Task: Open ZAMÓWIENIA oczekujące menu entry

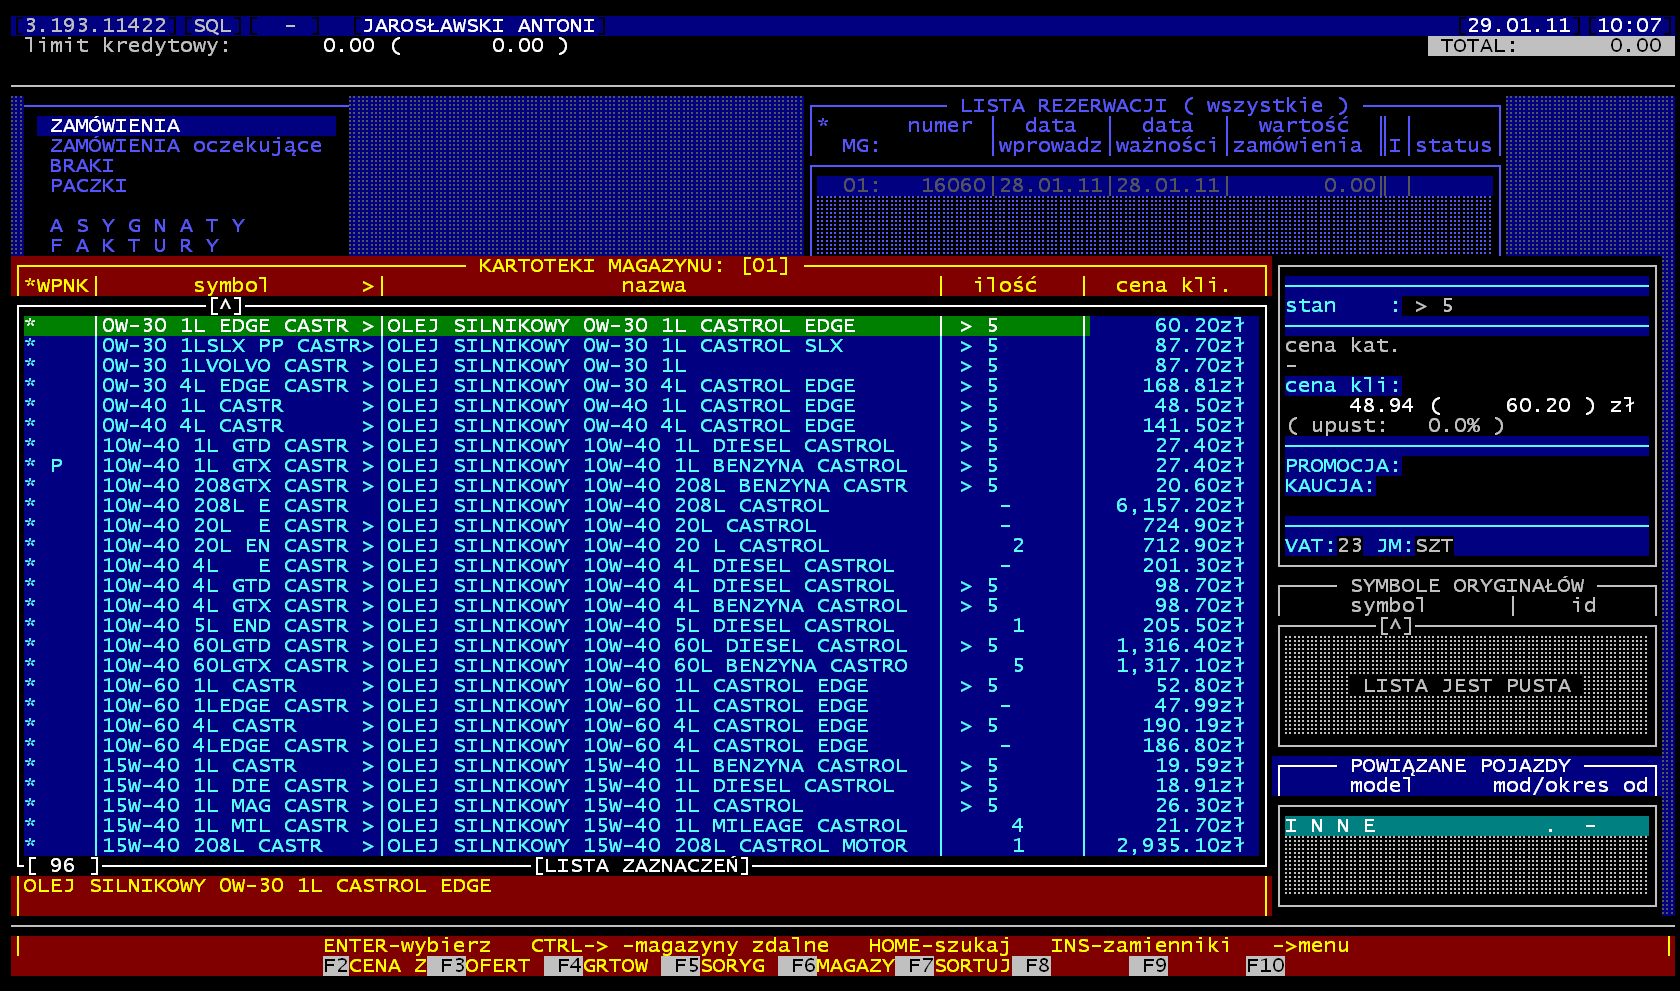Action: 187,146
